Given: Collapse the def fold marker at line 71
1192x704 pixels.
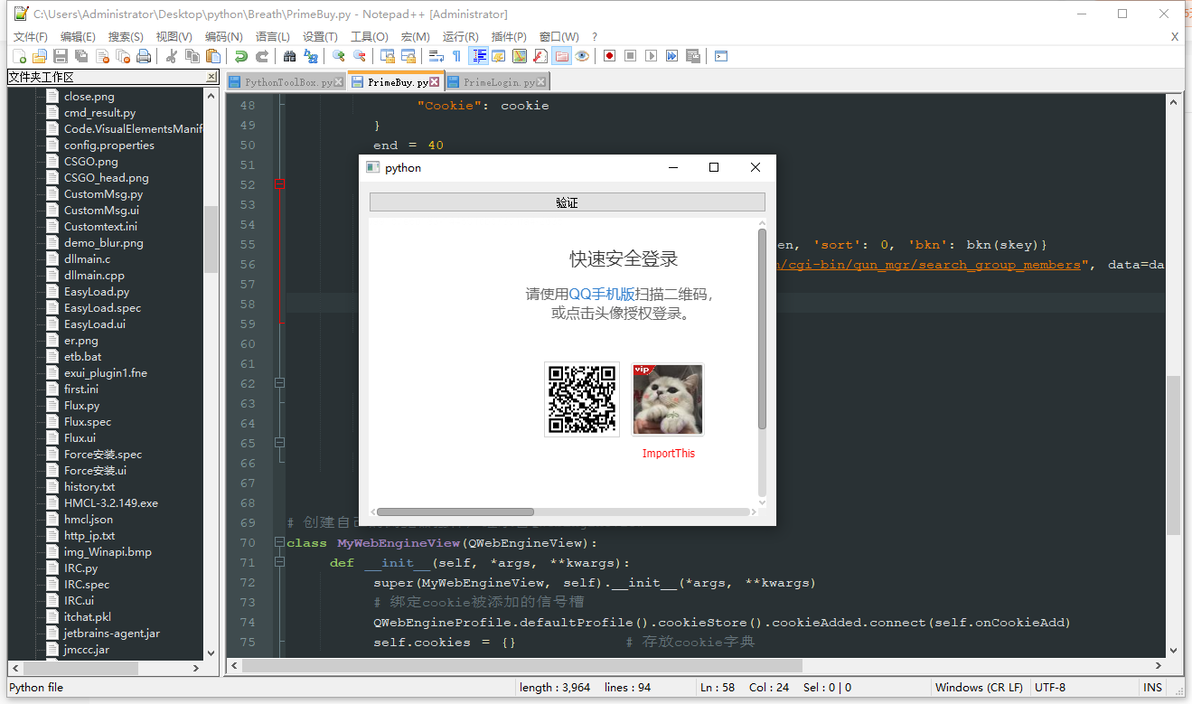Looking at the screenshot, I should pyautogui.click(x=280, y=562).
